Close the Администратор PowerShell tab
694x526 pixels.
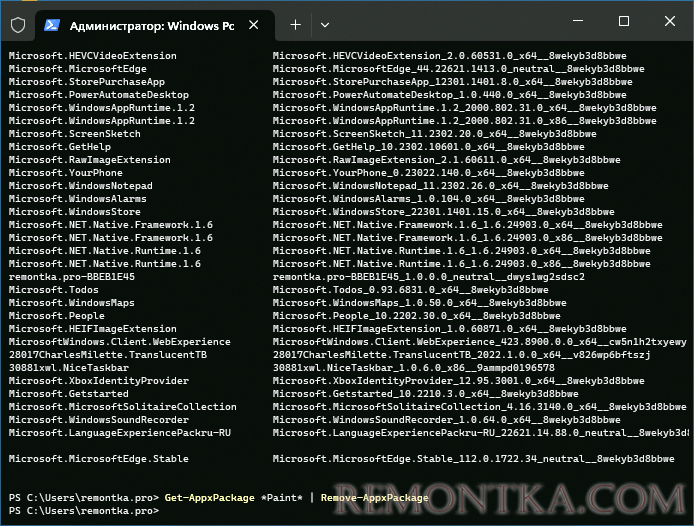pos(254,25)
